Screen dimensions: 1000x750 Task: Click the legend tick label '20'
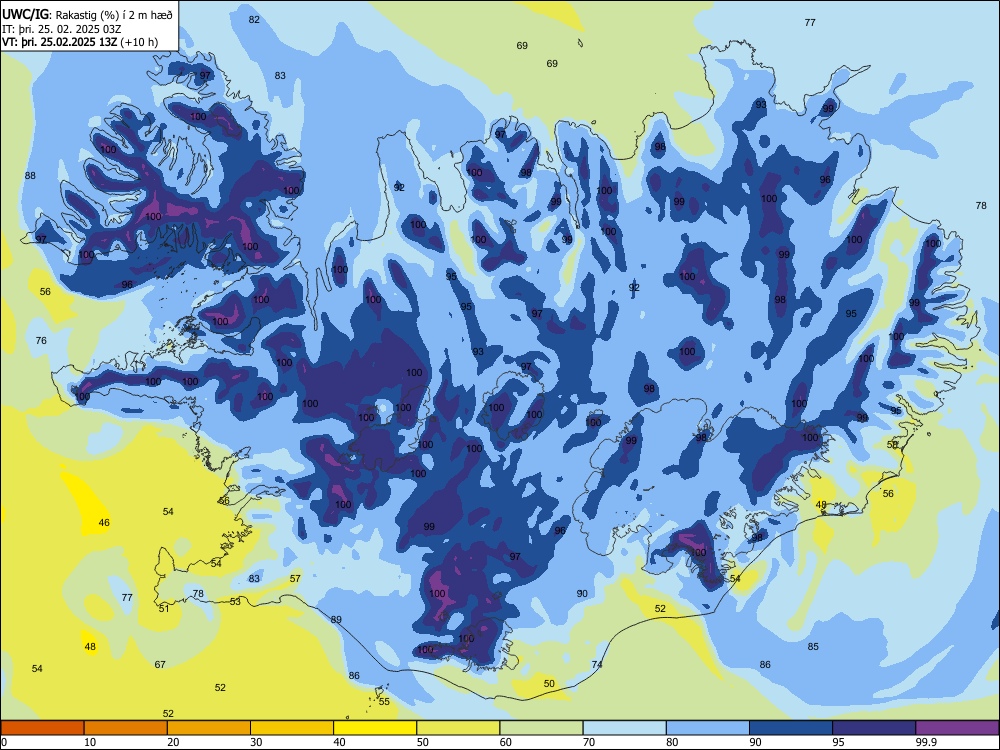coord(173,742)
